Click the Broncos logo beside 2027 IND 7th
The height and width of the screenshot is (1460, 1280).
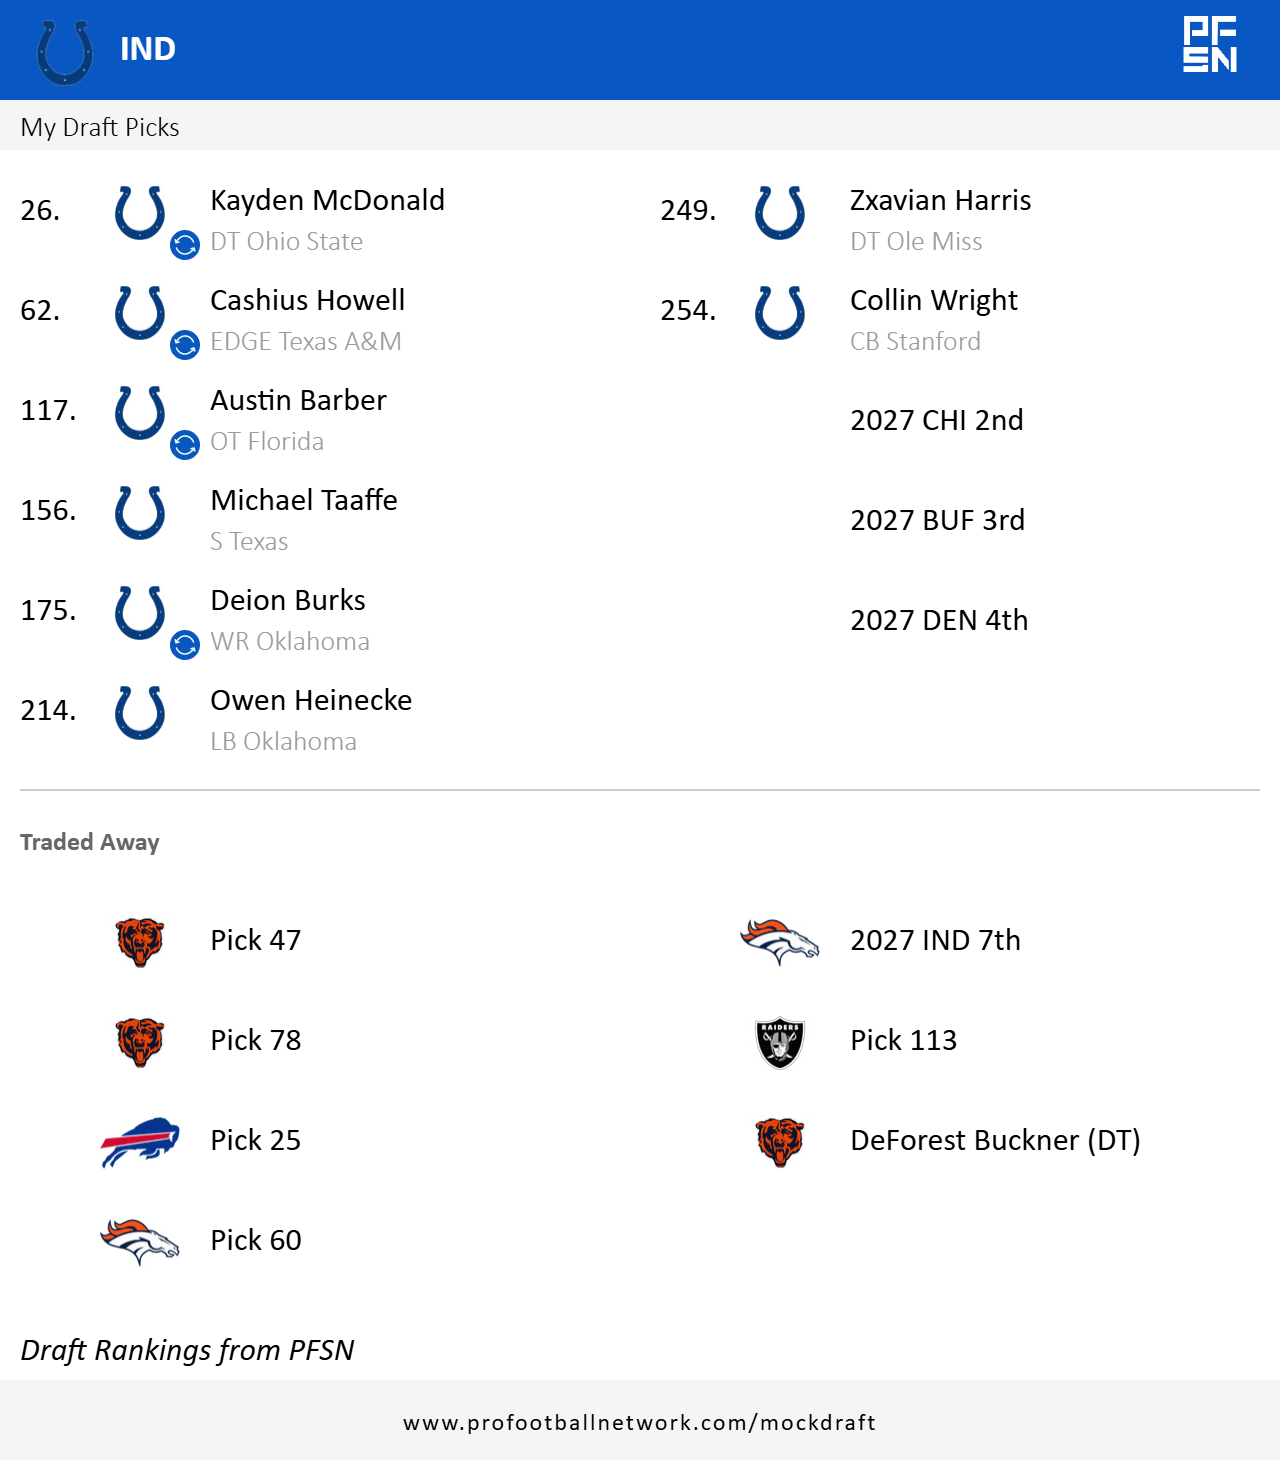780,941
